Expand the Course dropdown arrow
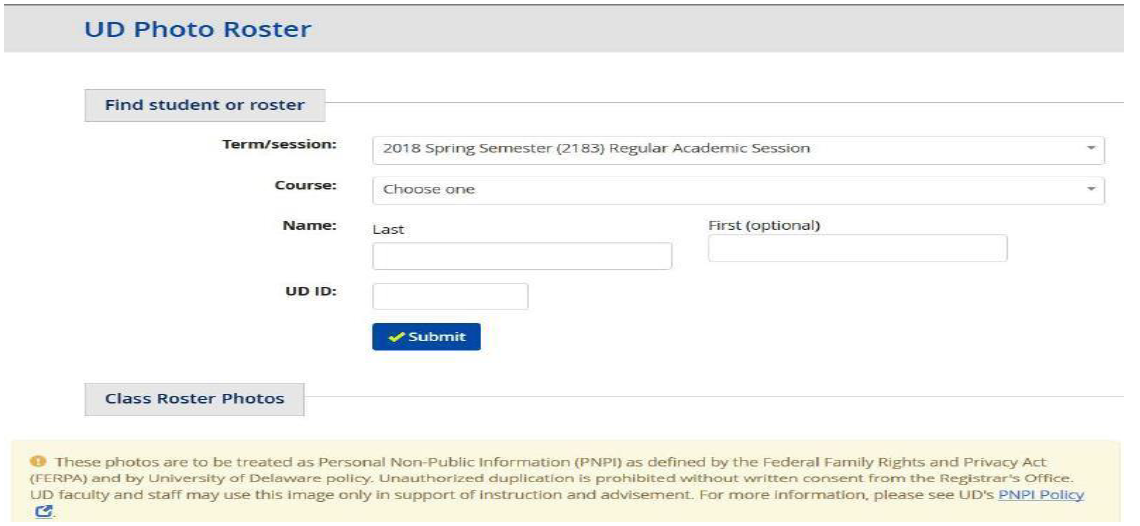The height and width of the screenshot is (526, 1140). click(1090, 189)
